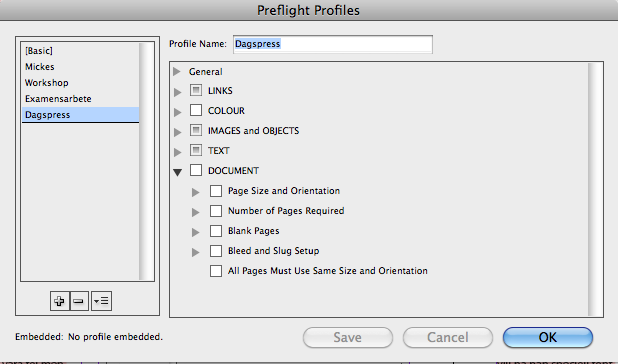Image resolution: width=618 pixels, height=364 pixels.
Task: Click the rules panel scrollbar
Action: 595,189
